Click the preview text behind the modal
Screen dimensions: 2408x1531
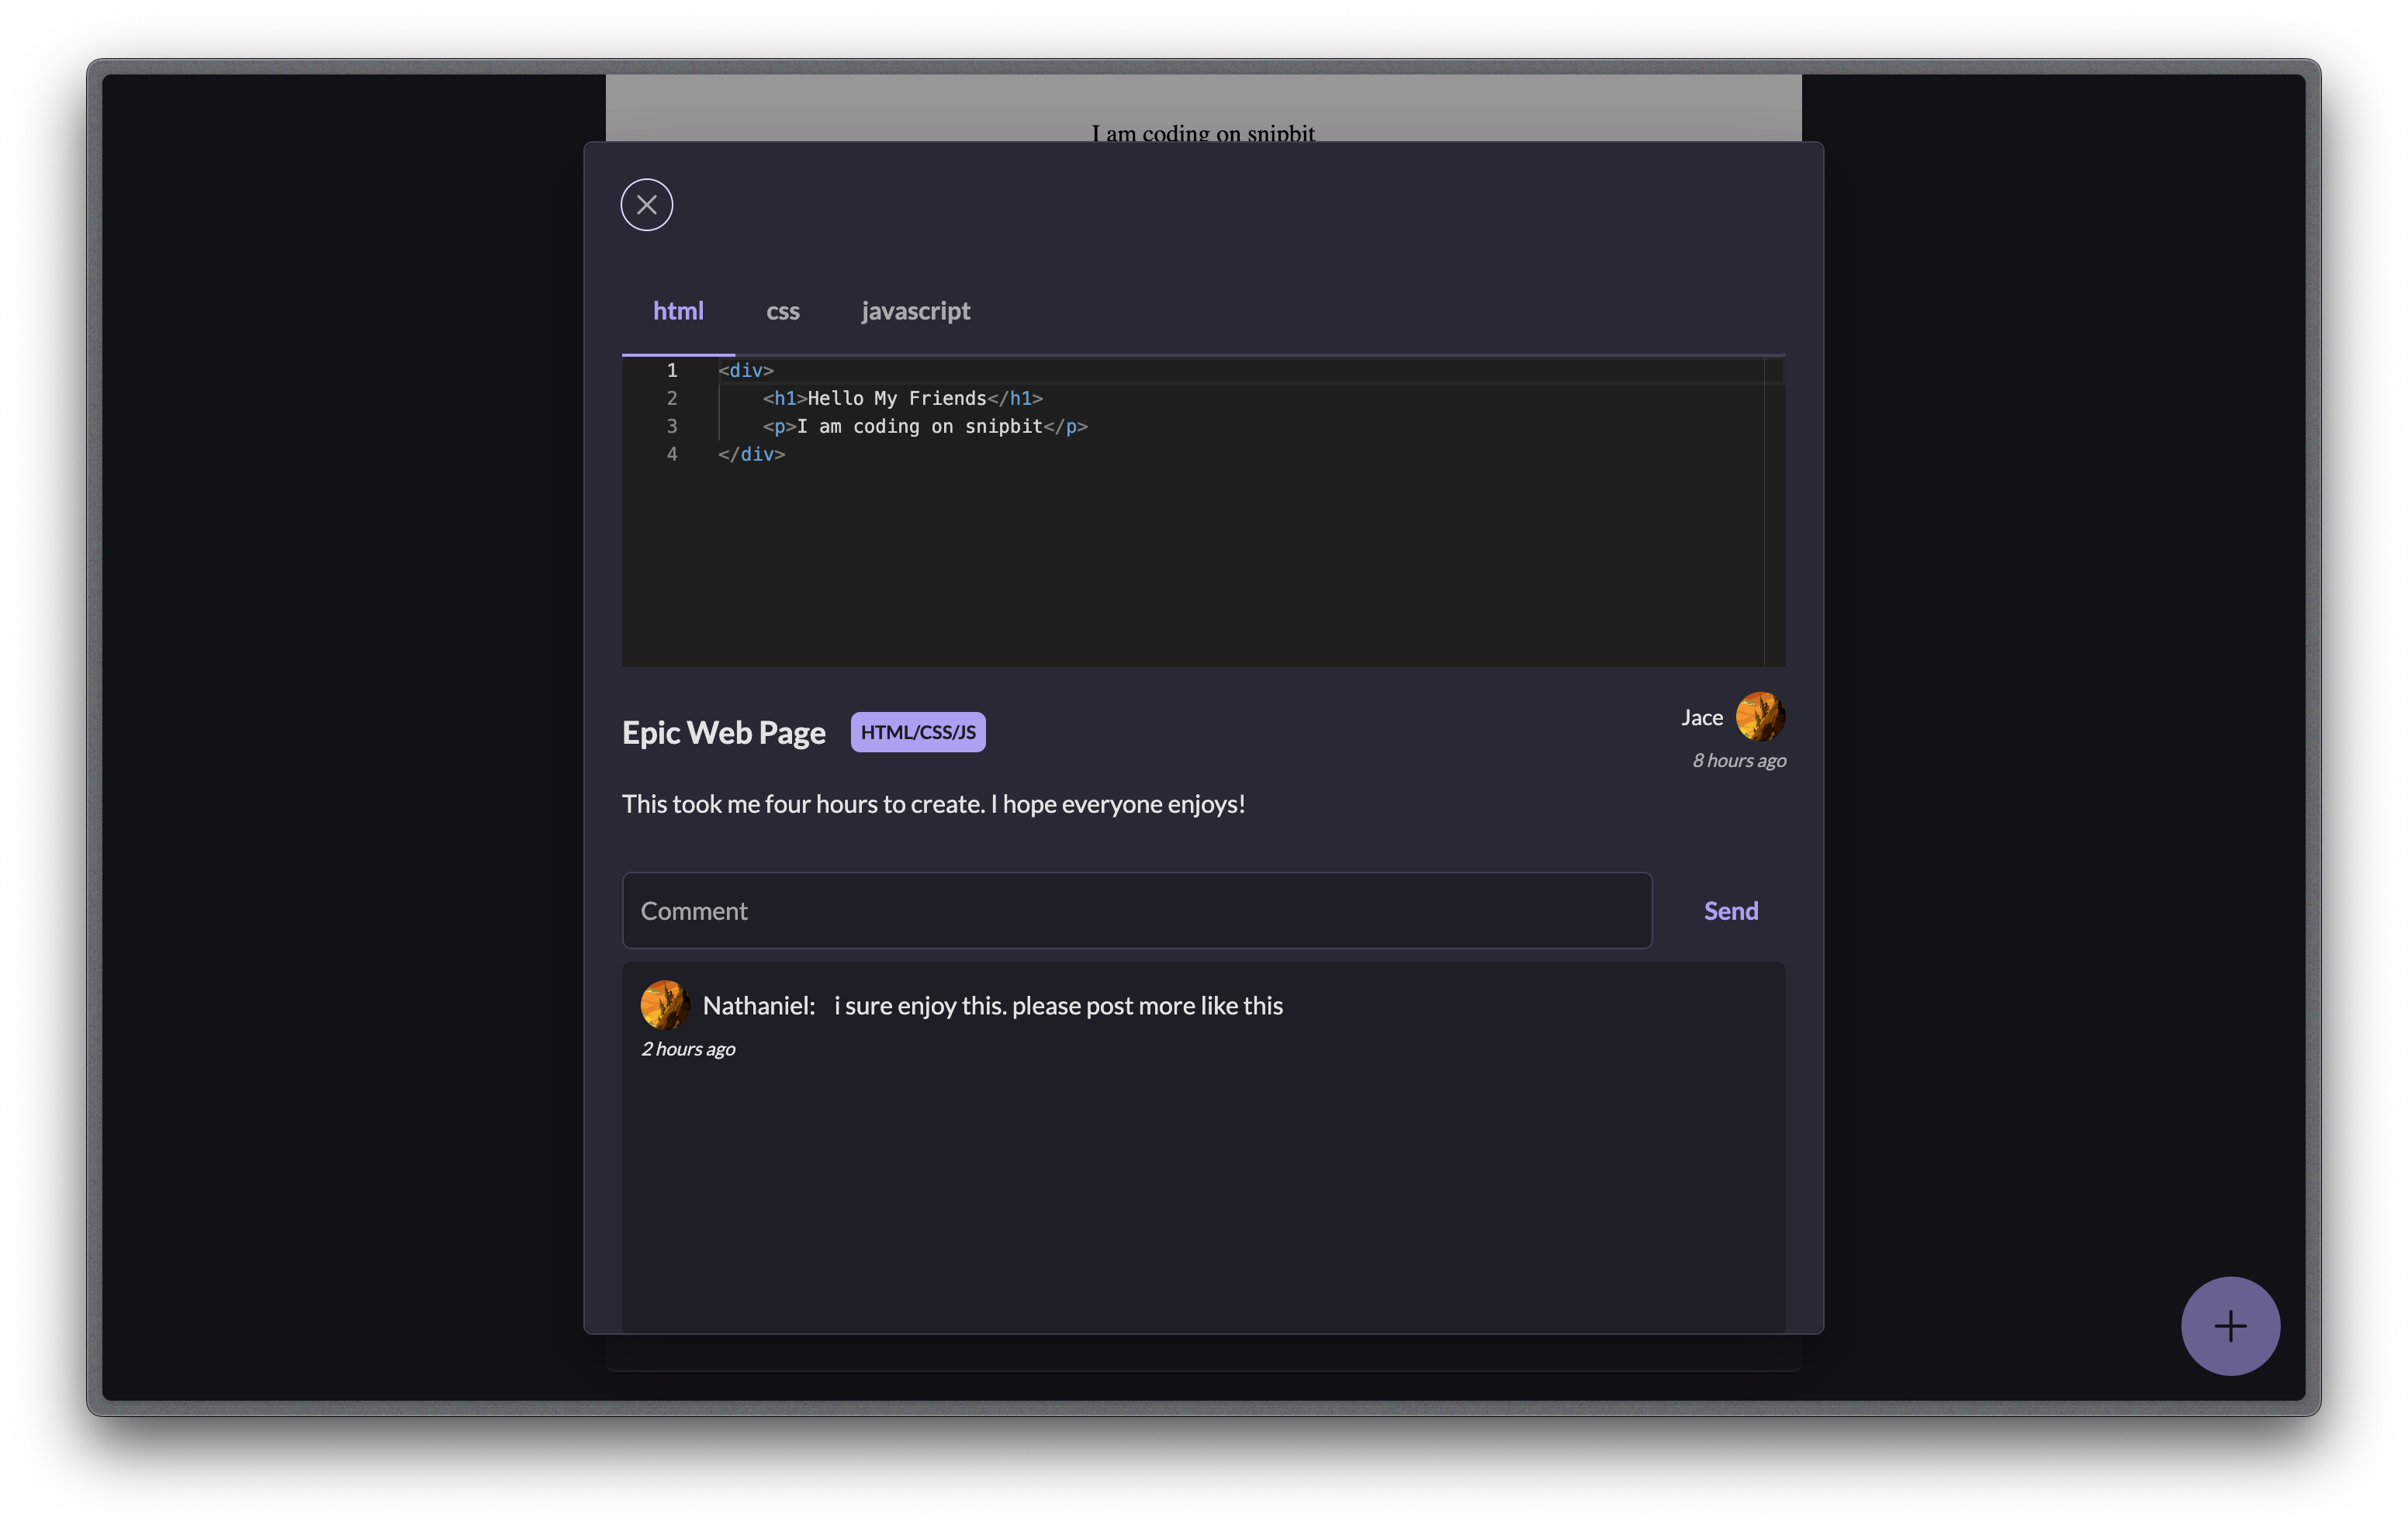tap(1202, 132)
